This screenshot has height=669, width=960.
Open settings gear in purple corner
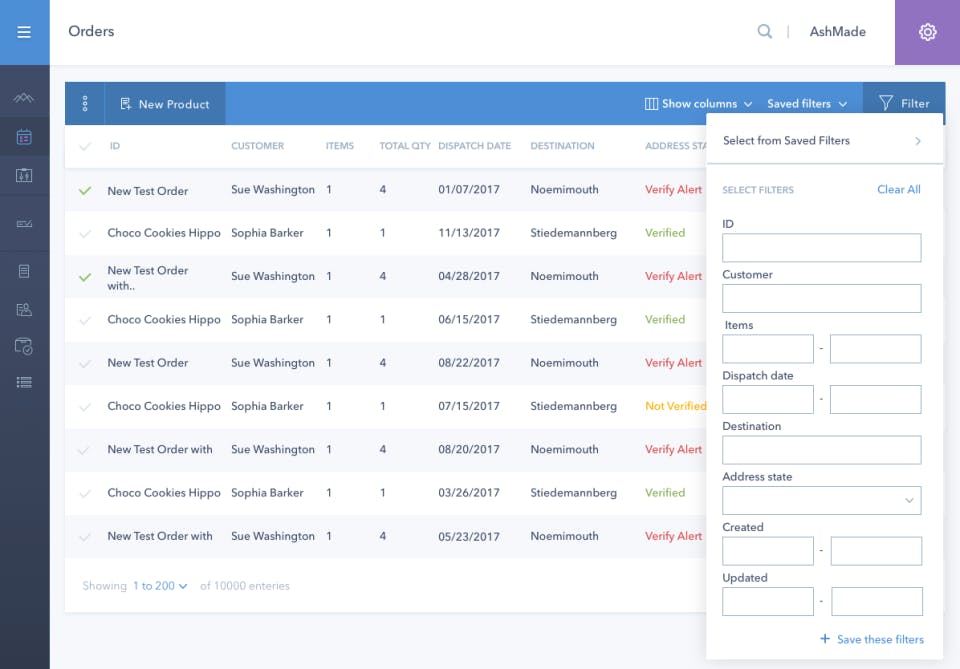coord(927,32)
